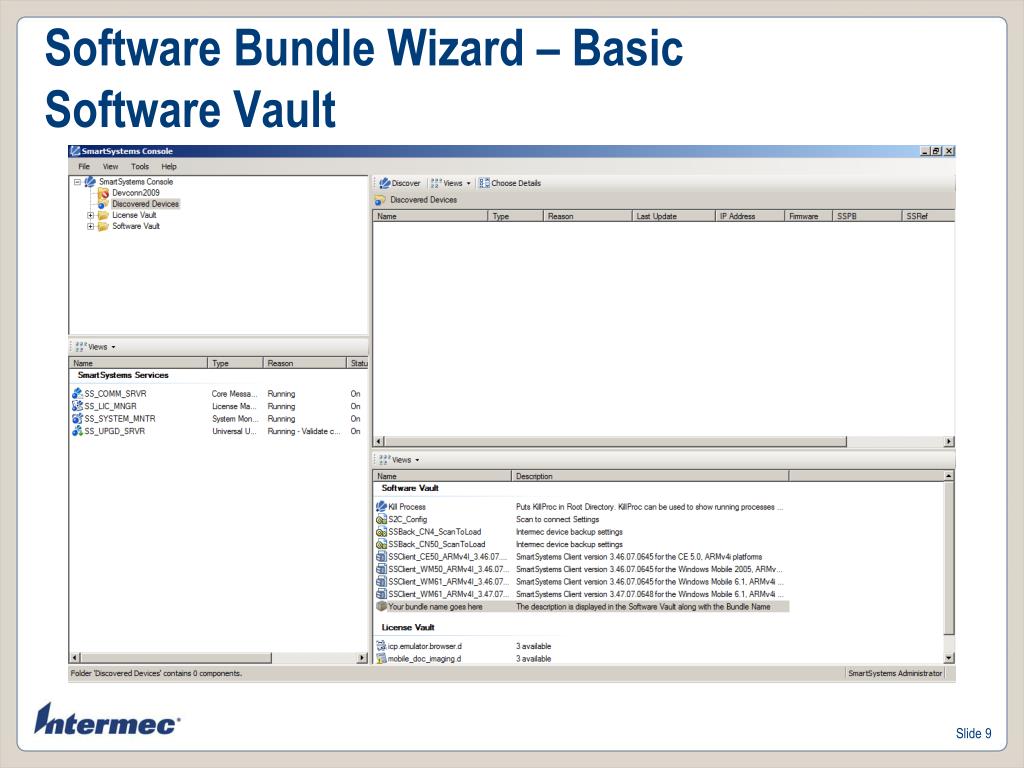
Task: Click the SS_UPGD_SRVR service icon
Action: click(x=77, y=431)
